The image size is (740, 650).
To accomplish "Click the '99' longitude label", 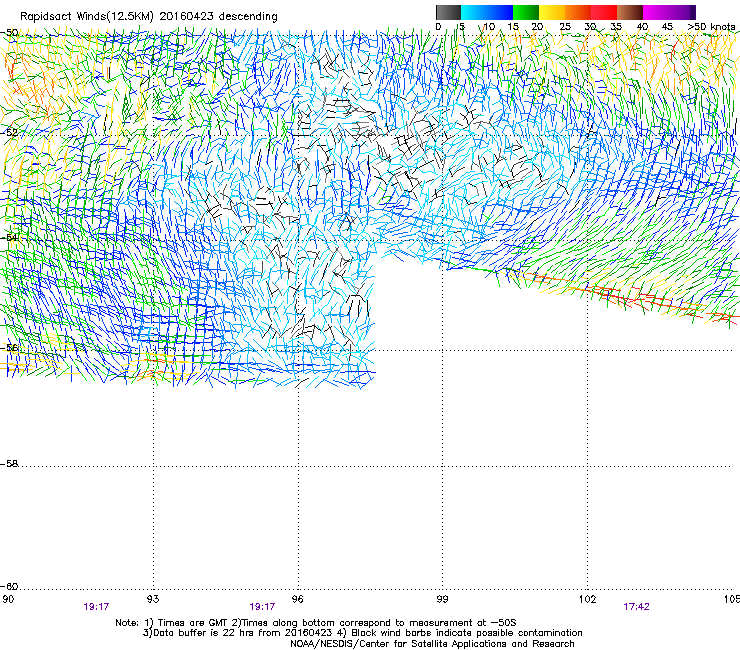I will (442, 599).
